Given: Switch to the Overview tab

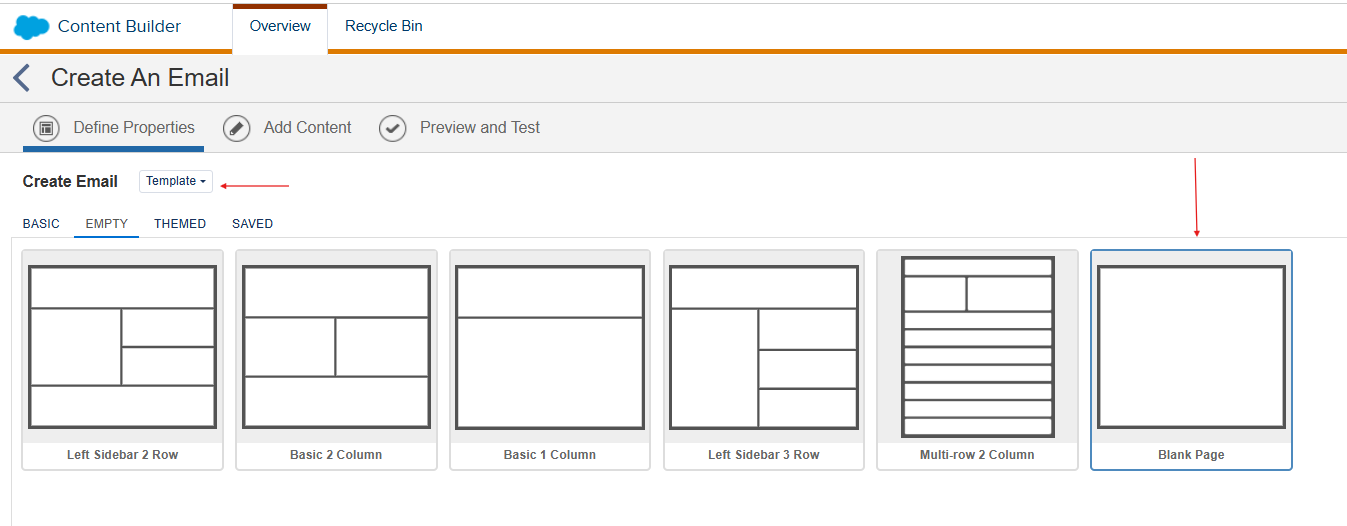Looking at the screenshot, I should tap(280, 27).
